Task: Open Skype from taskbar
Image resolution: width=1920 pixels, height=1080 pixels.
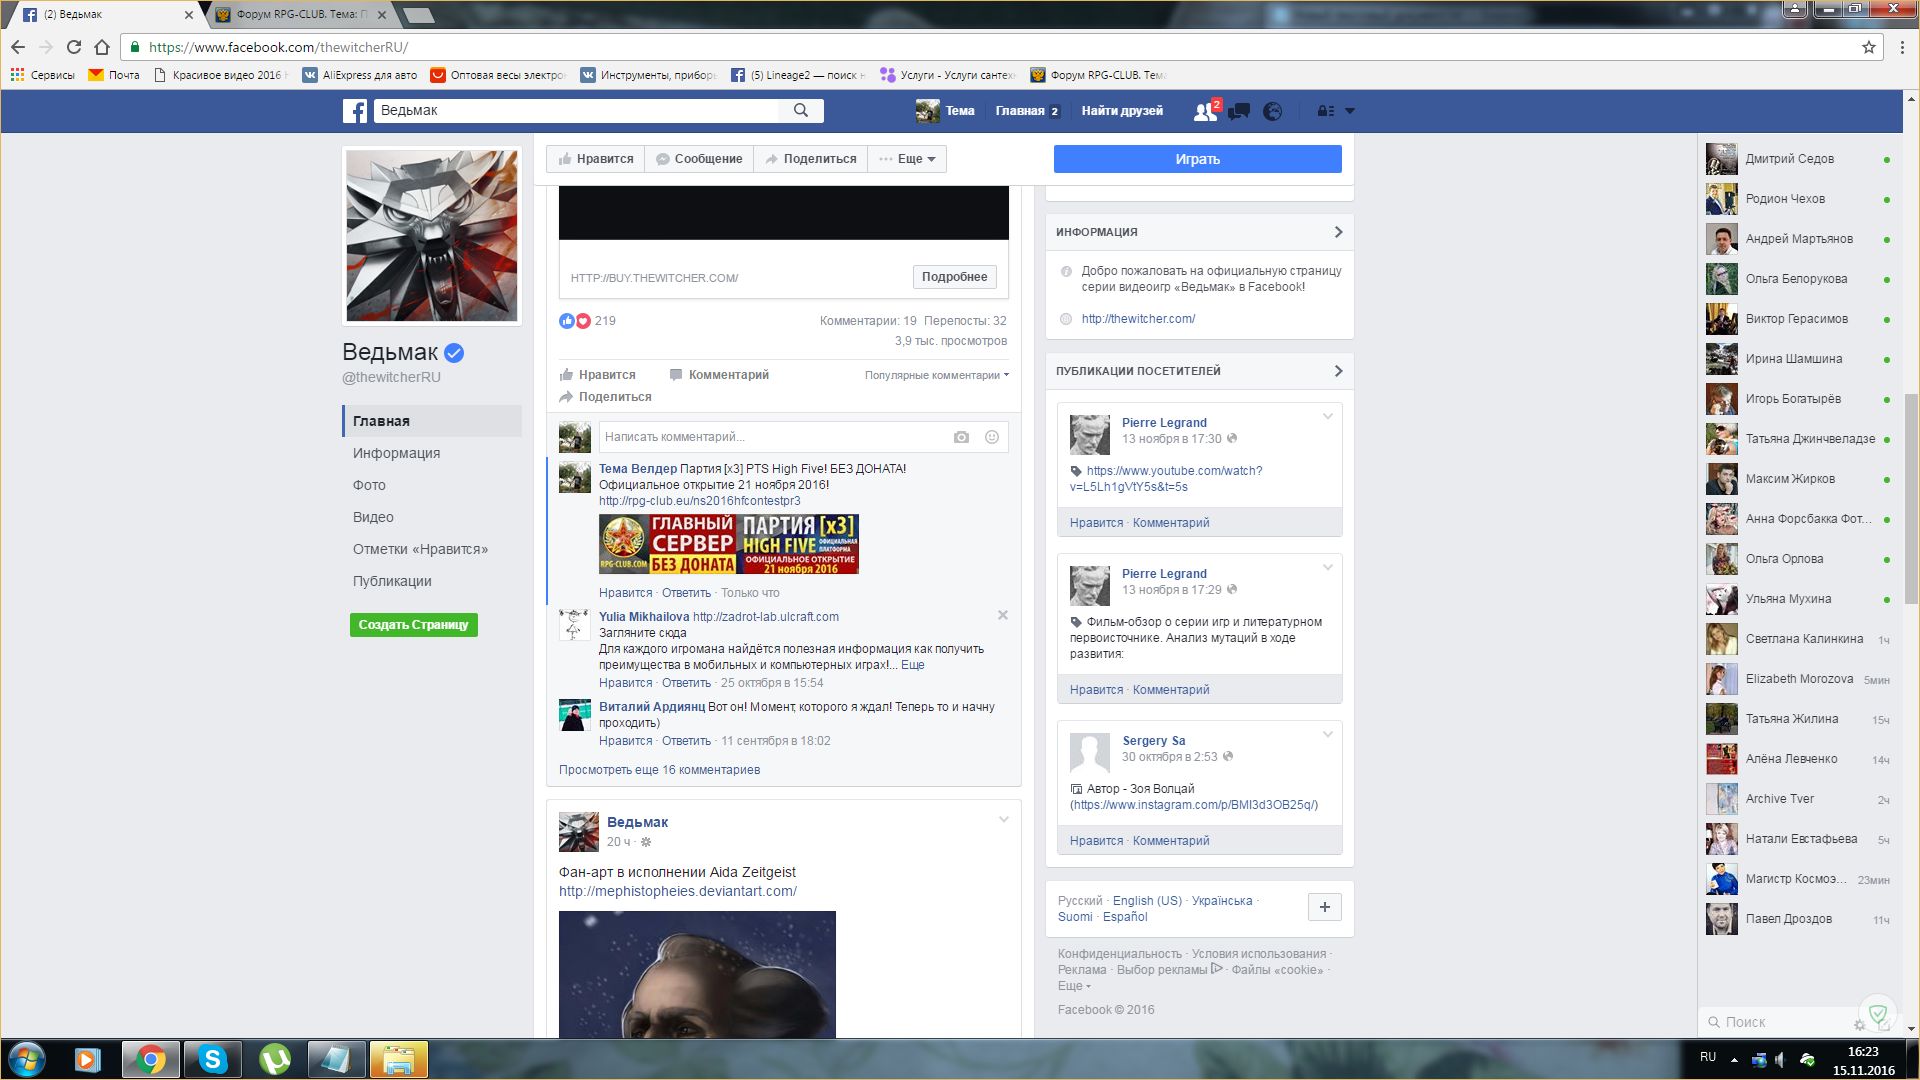Action: click(x=212, y=1059)
